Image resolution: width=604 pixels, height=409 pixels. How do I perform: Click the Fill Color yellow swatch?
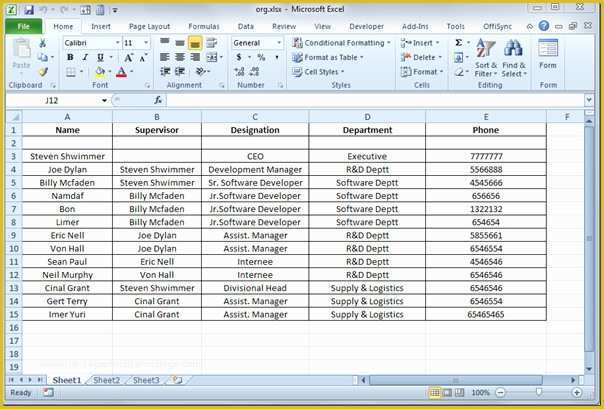(x=100, y=72)
